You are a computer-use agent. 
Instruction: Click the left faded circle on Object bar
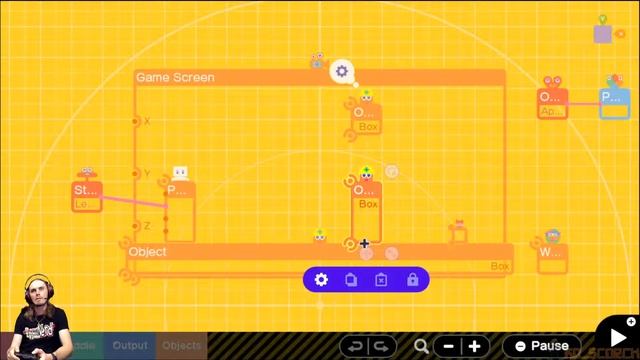pos(366,254)
